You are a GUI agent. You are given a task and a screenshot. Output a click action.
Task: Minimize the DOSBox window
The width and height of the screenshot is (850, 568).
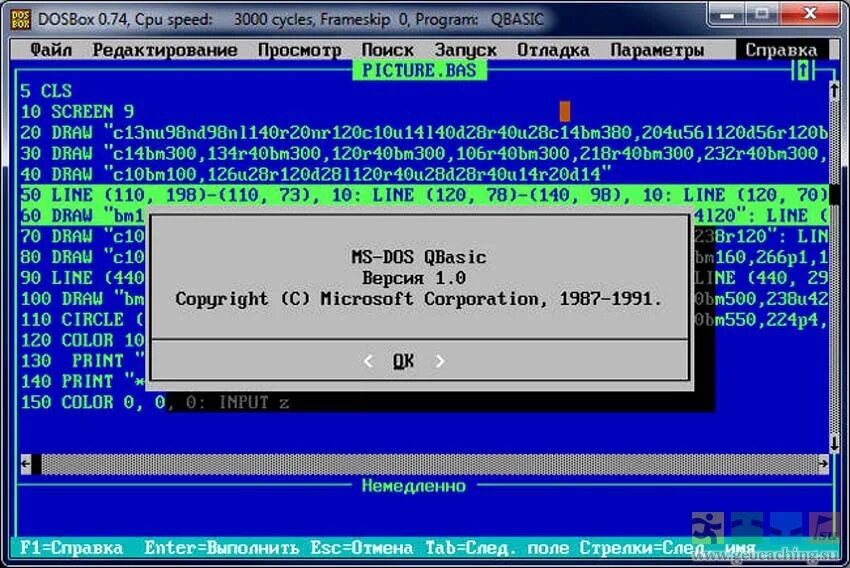726,15
